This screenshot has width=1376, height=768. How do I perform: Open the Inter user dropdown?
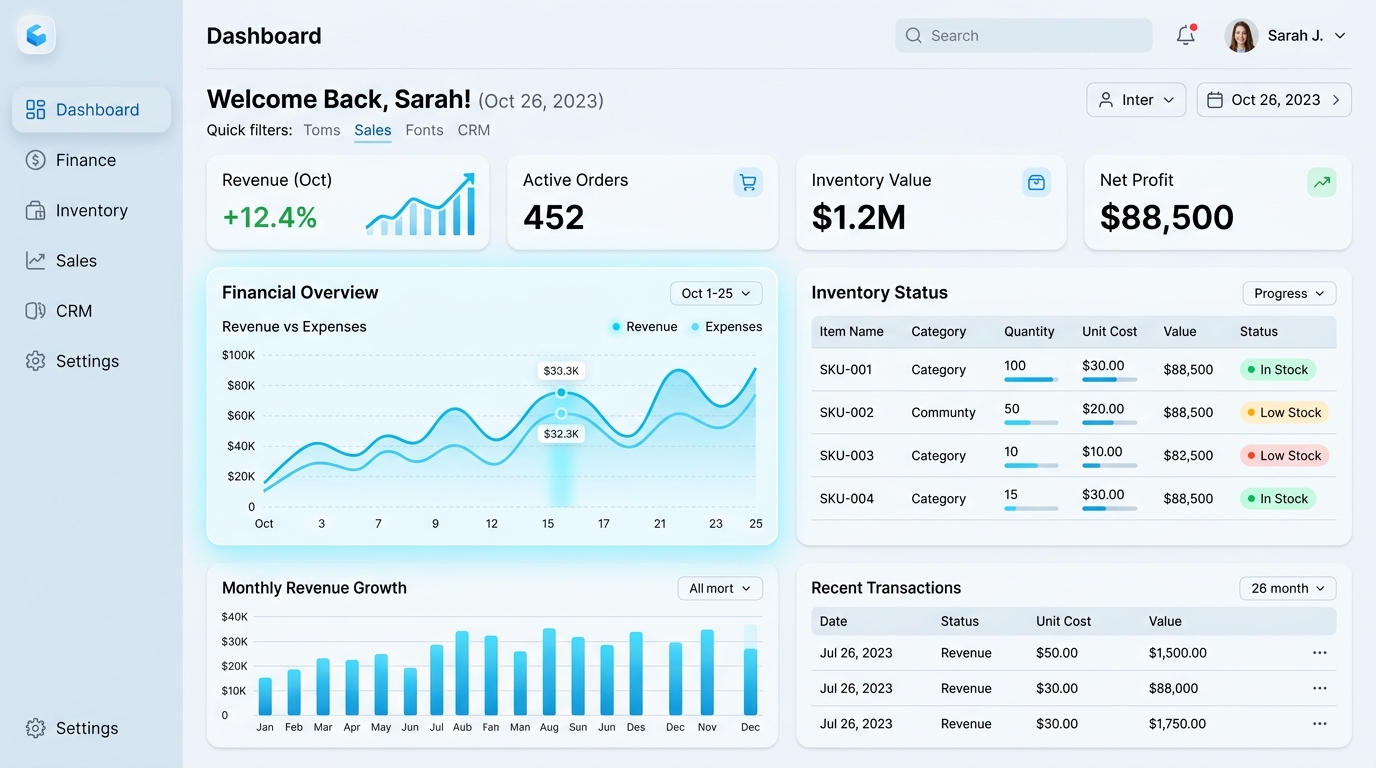(1137, 100)
